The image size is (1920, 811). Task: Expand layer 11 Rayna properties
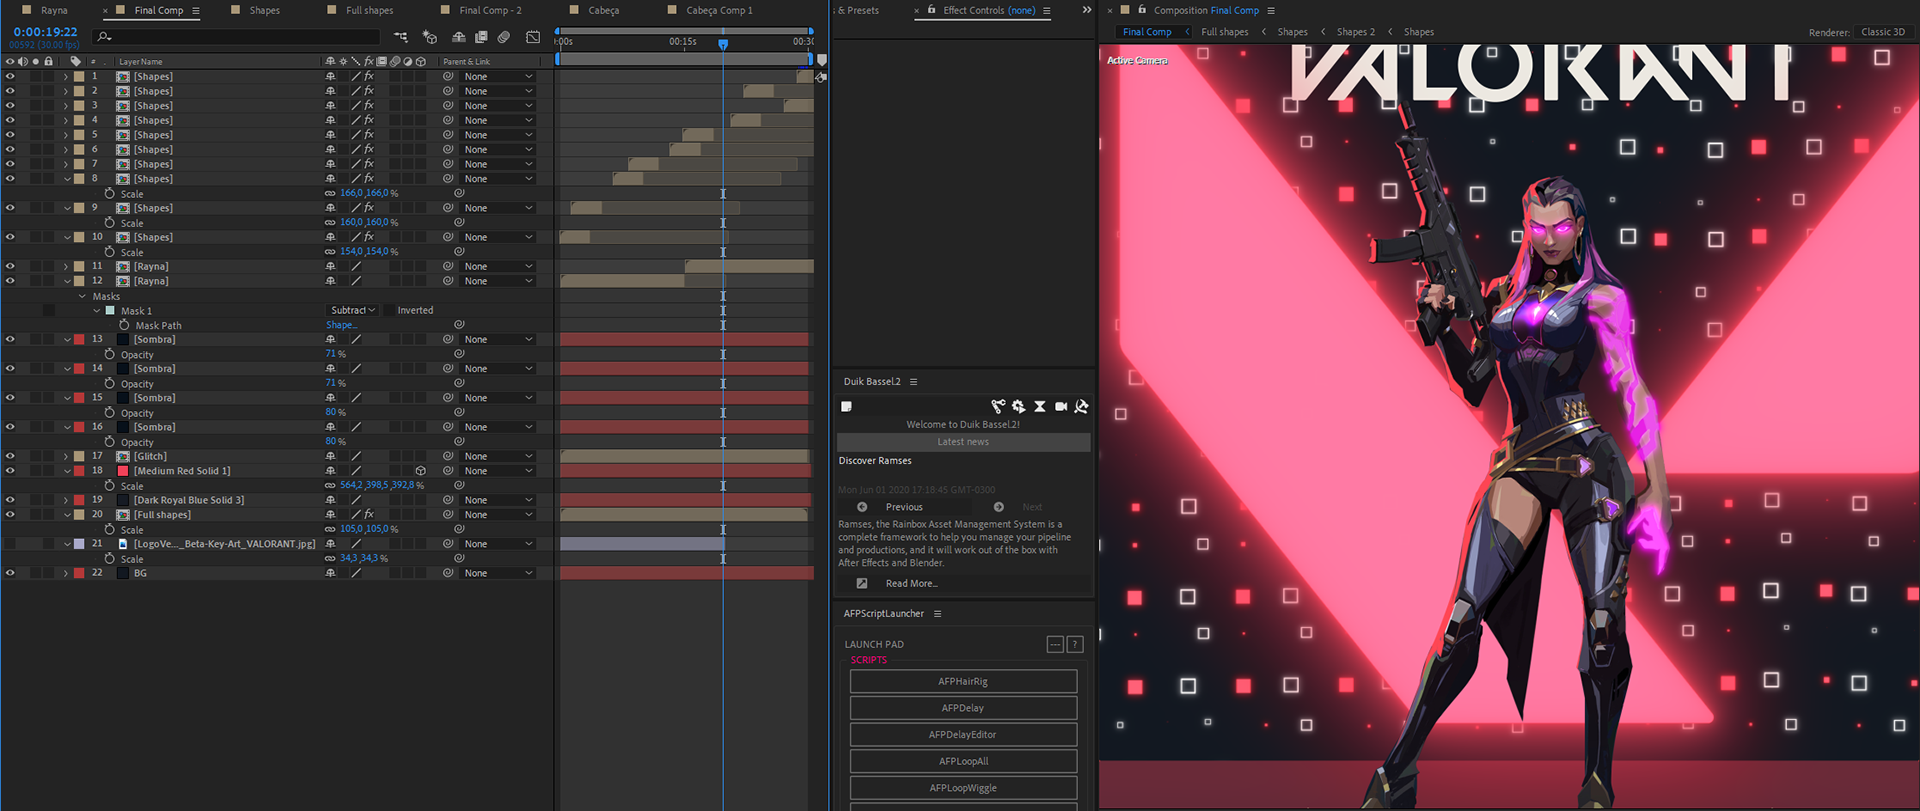(x=66, y=266)
